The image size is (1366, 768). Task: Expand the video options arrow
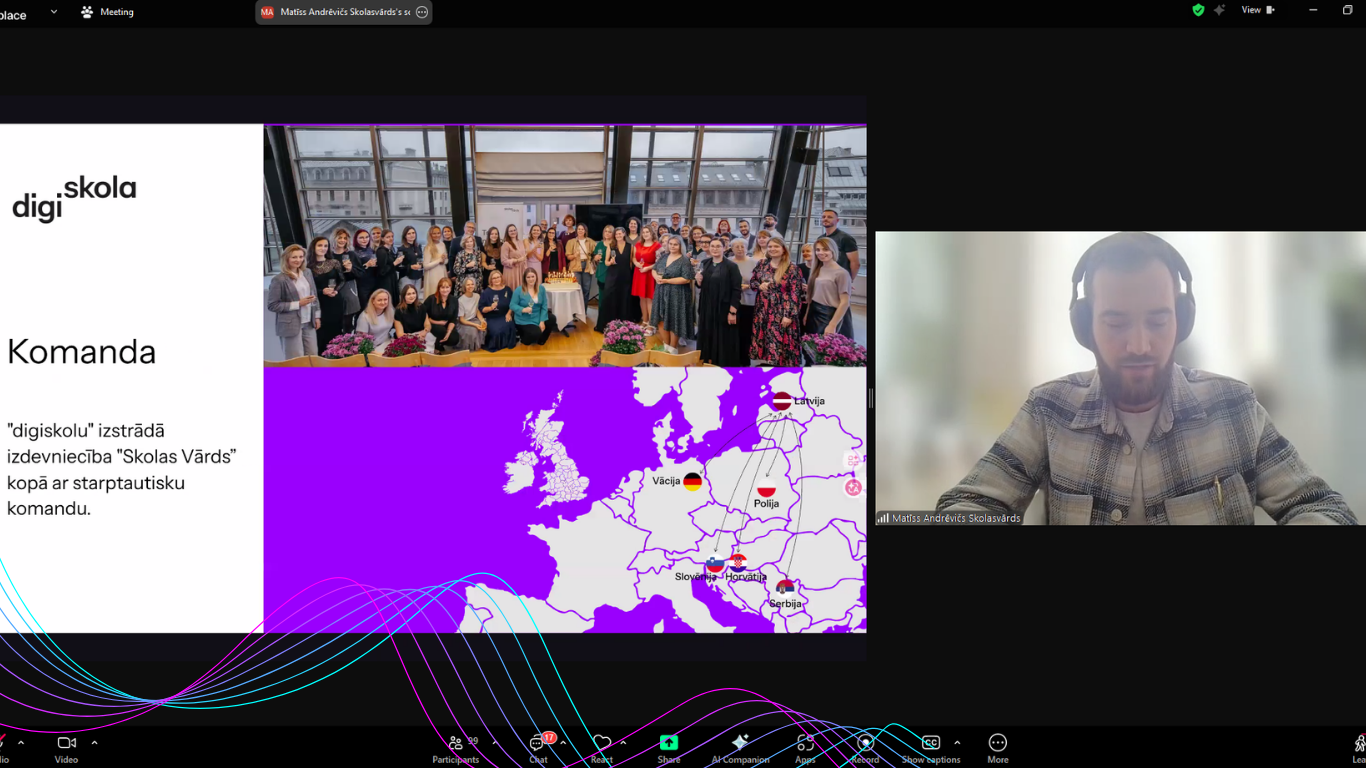pyautogui.click(x=94, y=743)
